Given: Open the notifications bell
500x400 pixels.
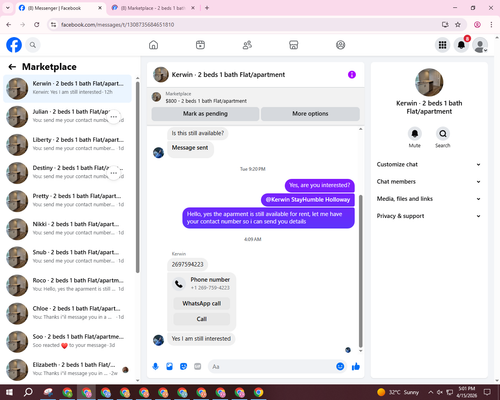Looking at the screenshot, I should [x=461, y=45].
